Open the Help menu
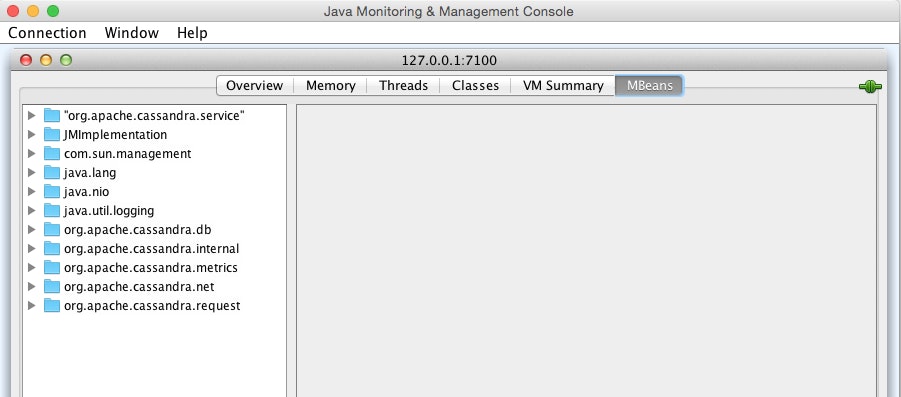 pyautogui.click(x=192, y=33)
